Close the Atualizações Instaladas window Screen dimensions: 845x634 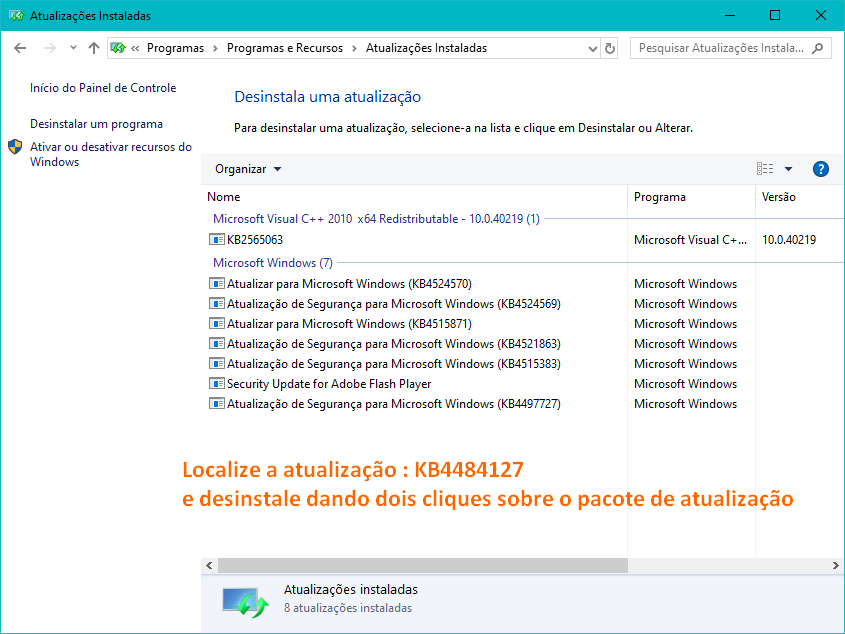tap(821, 16)
